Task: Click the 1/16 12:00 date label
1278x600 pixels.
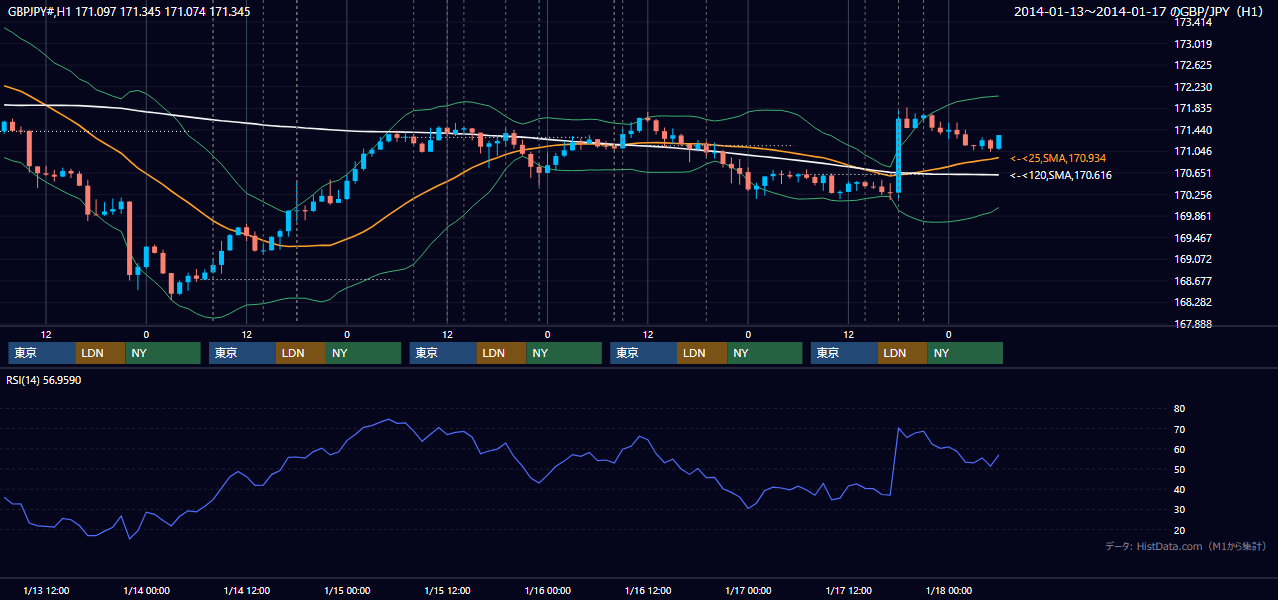Action: pyautogui.click(x=647, y=590)
